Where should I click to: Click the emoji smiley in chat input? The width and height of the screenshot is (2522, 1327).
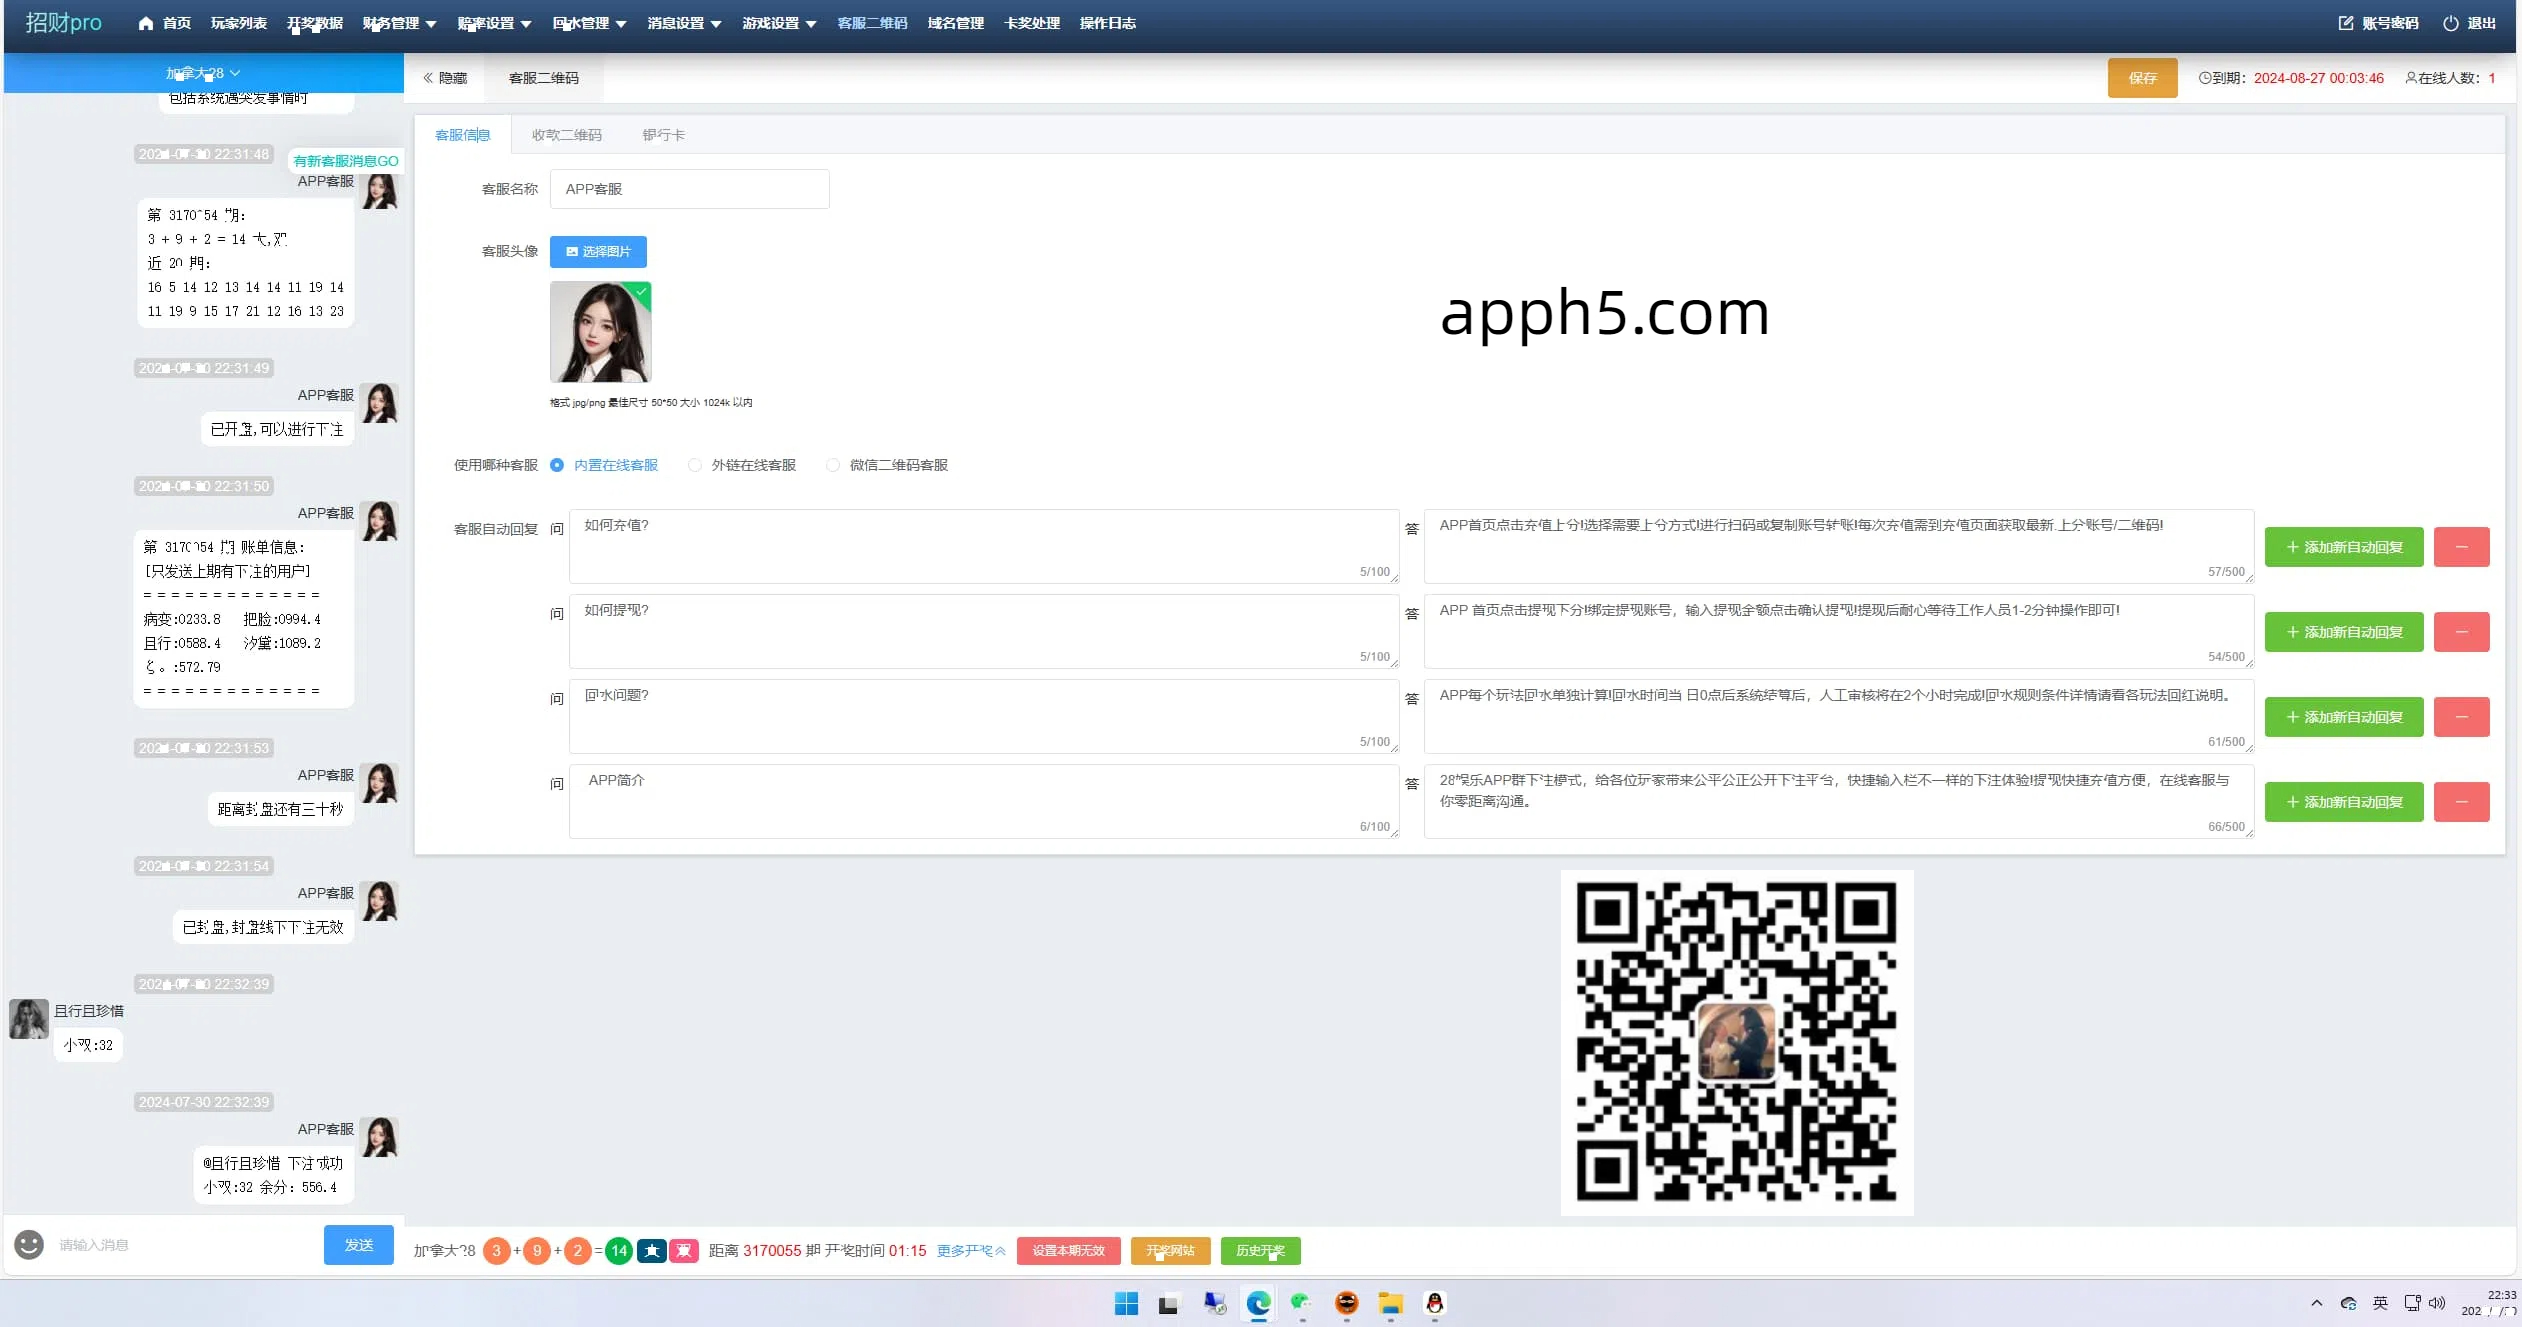coord(29,1244)
